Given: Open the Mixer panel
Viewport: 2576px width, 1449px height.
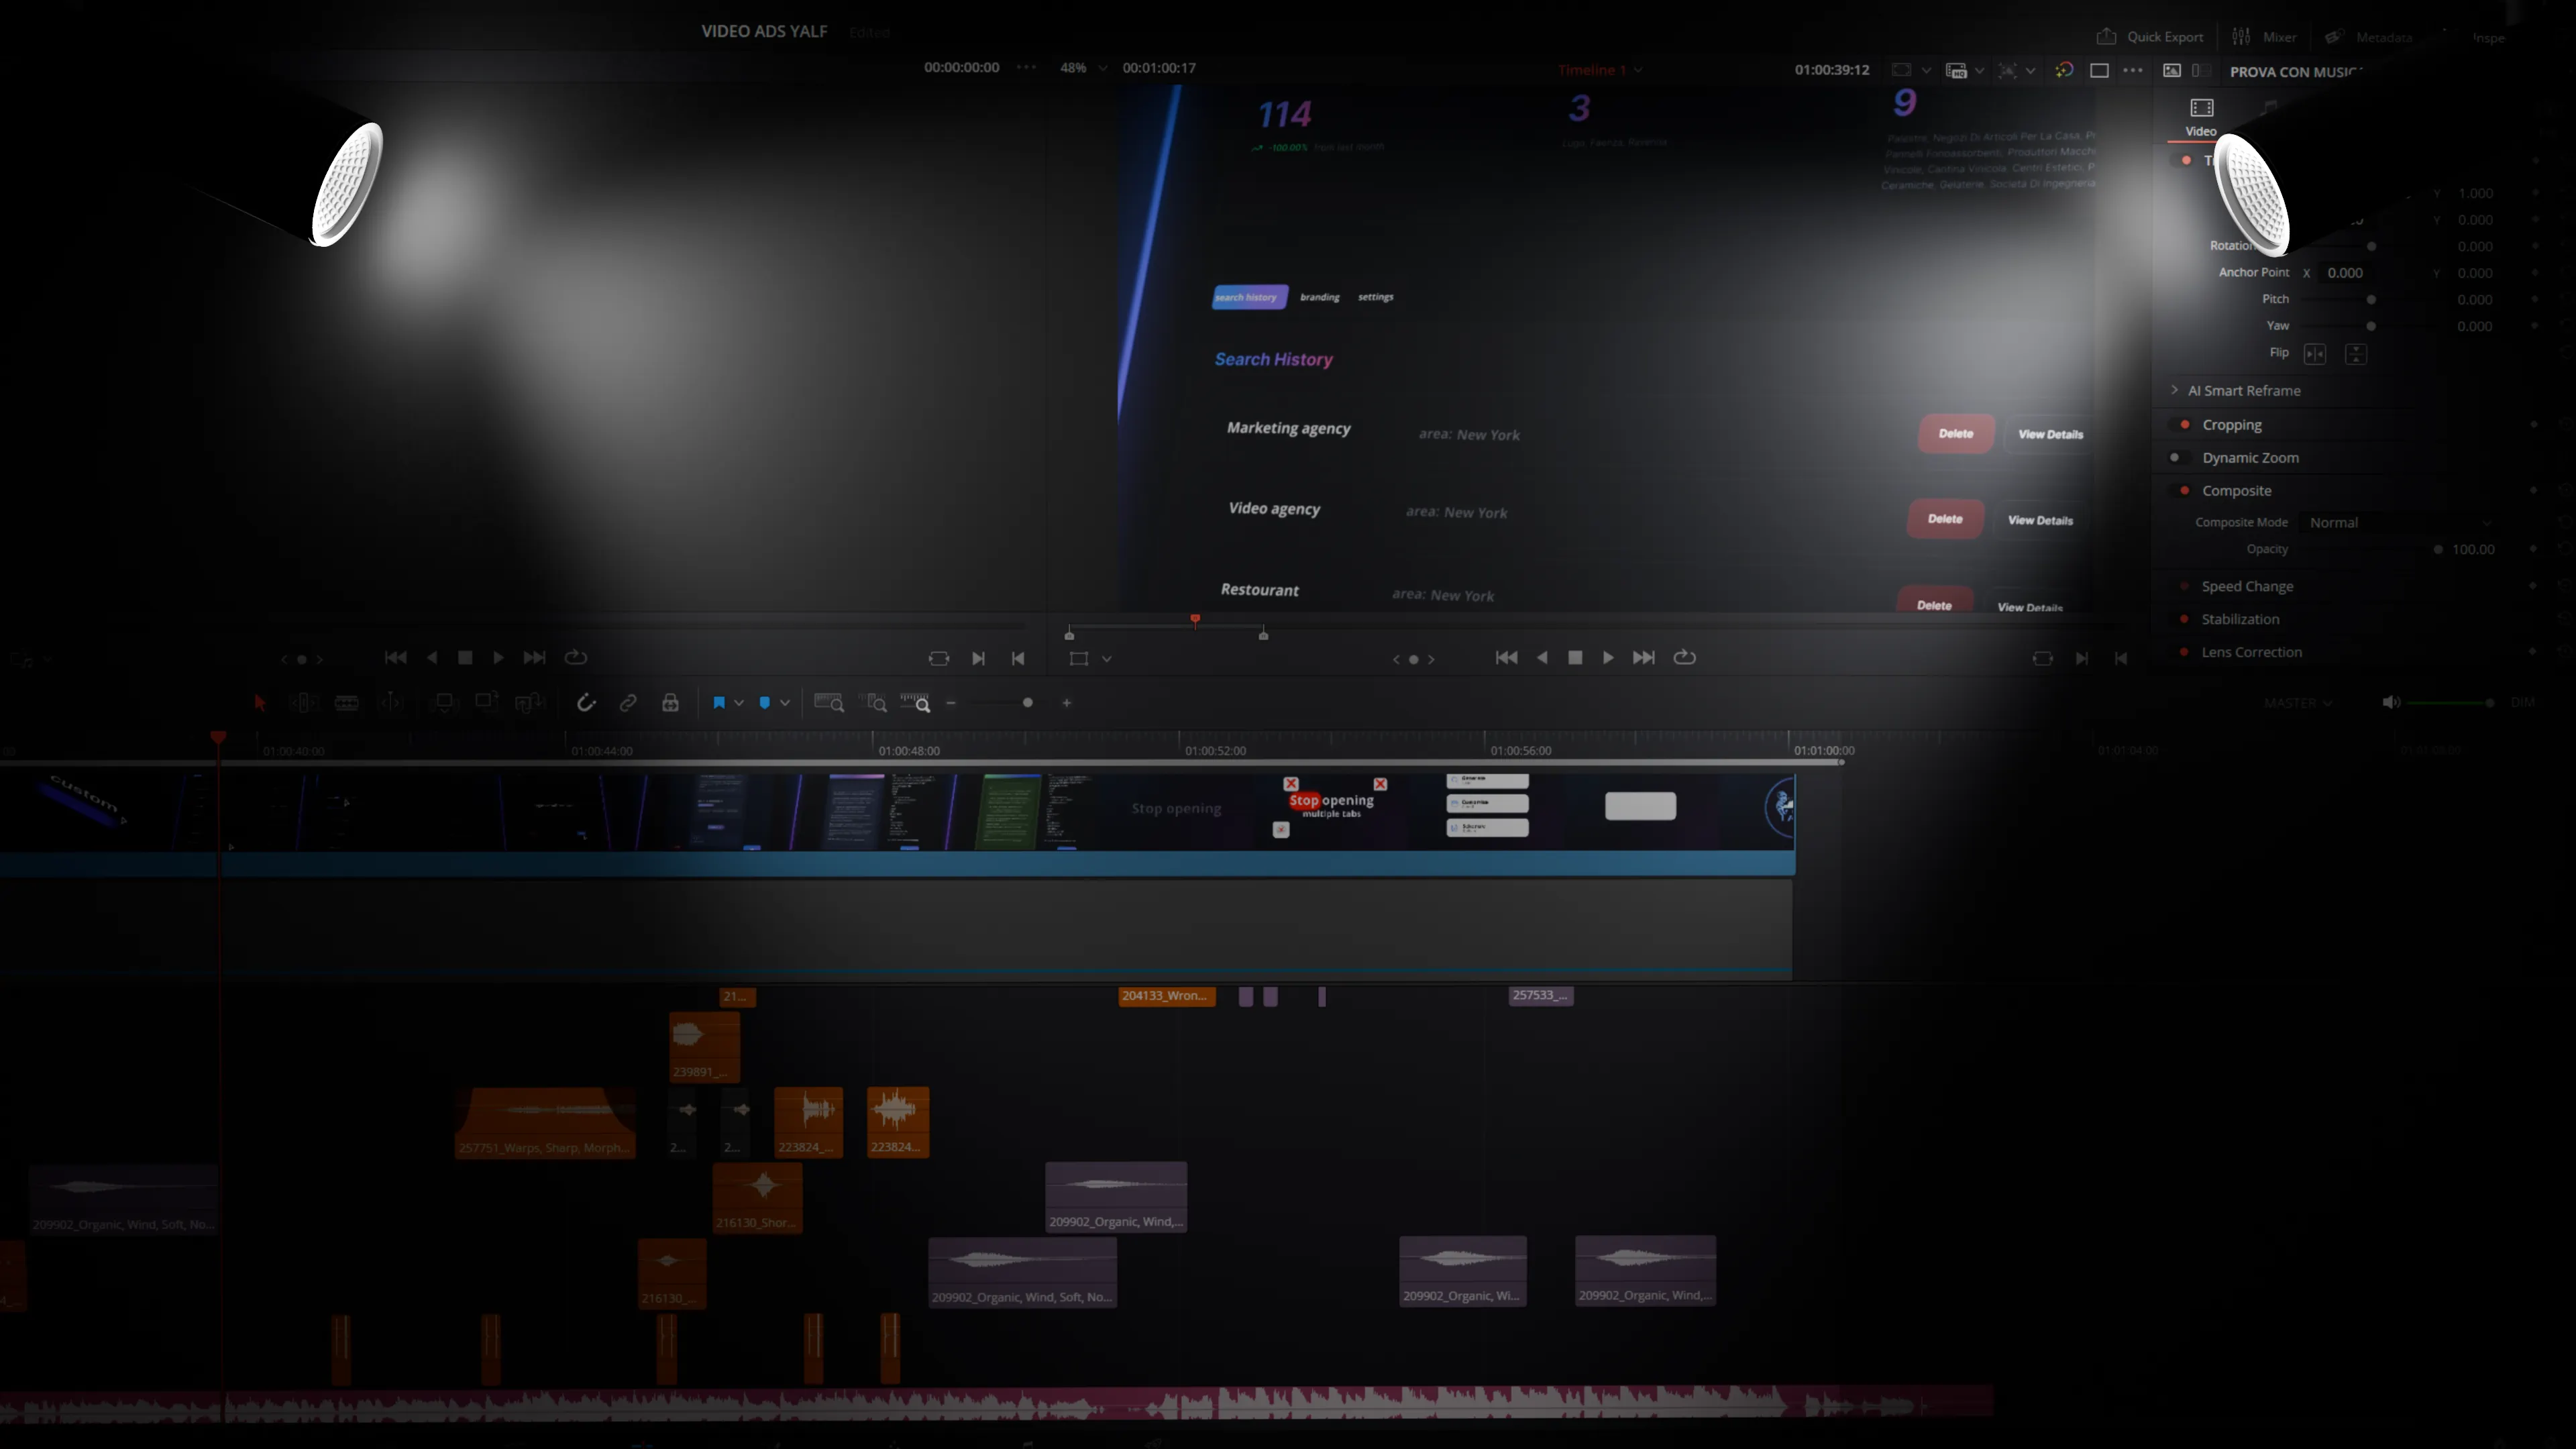Looking at the screenshot, I should pyautogui.click(x=2265, y=37).
